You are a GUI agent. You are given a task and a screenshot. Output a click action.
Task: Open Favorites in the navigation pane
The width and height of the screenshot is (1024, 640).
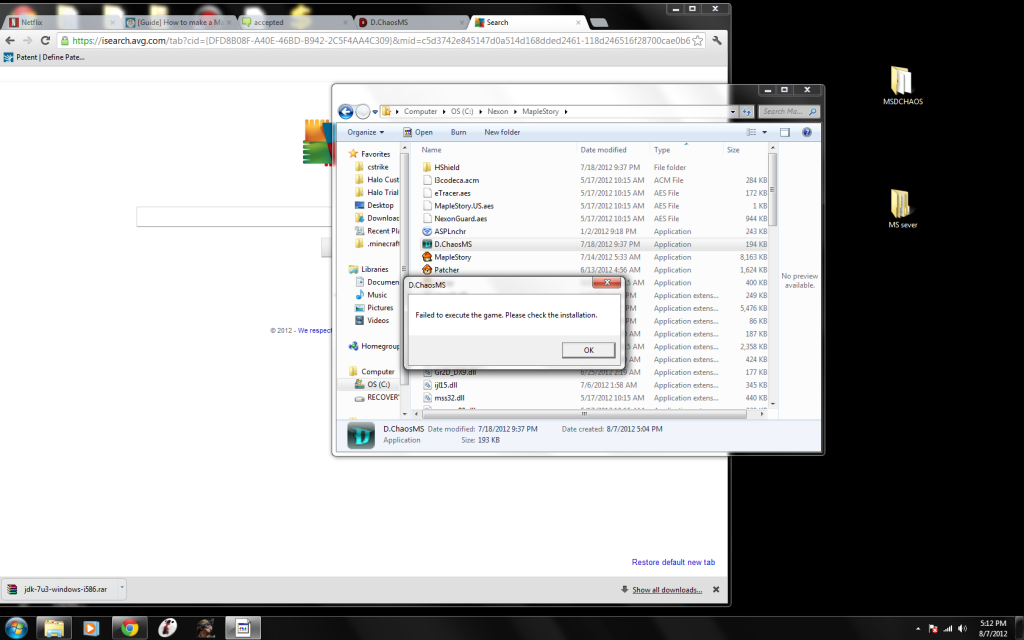pos(376,154)
